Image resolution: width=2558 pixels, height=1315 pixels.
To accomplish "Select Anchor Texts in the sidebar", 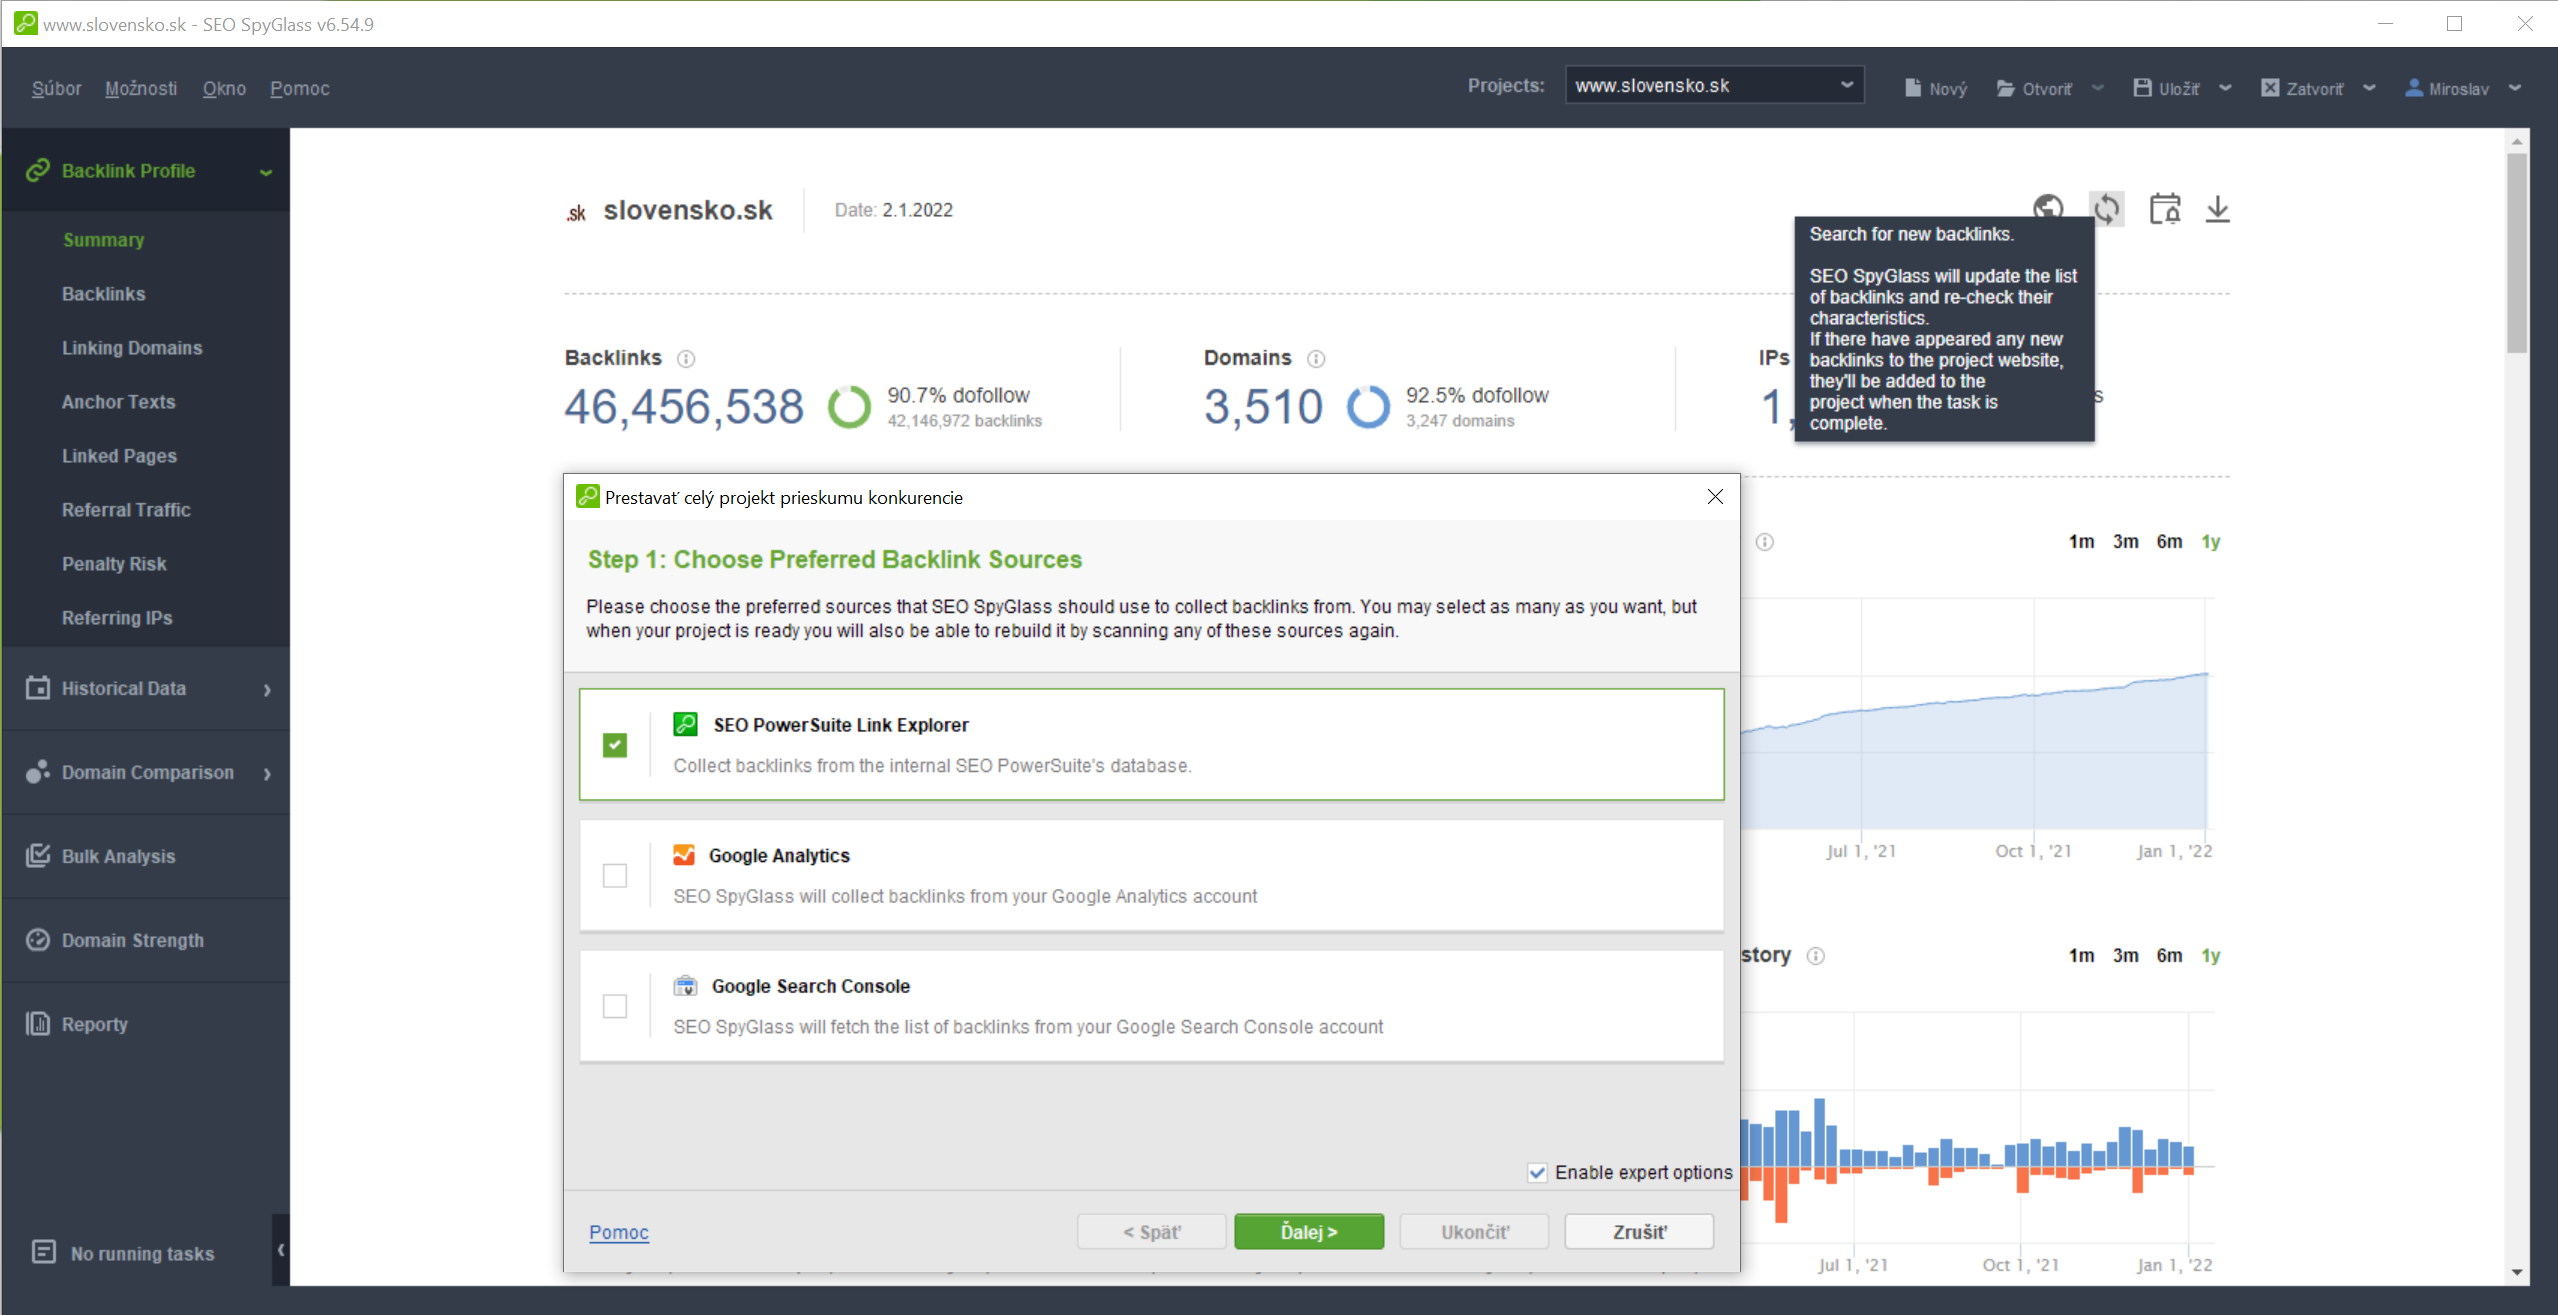I will pos(118,402).
